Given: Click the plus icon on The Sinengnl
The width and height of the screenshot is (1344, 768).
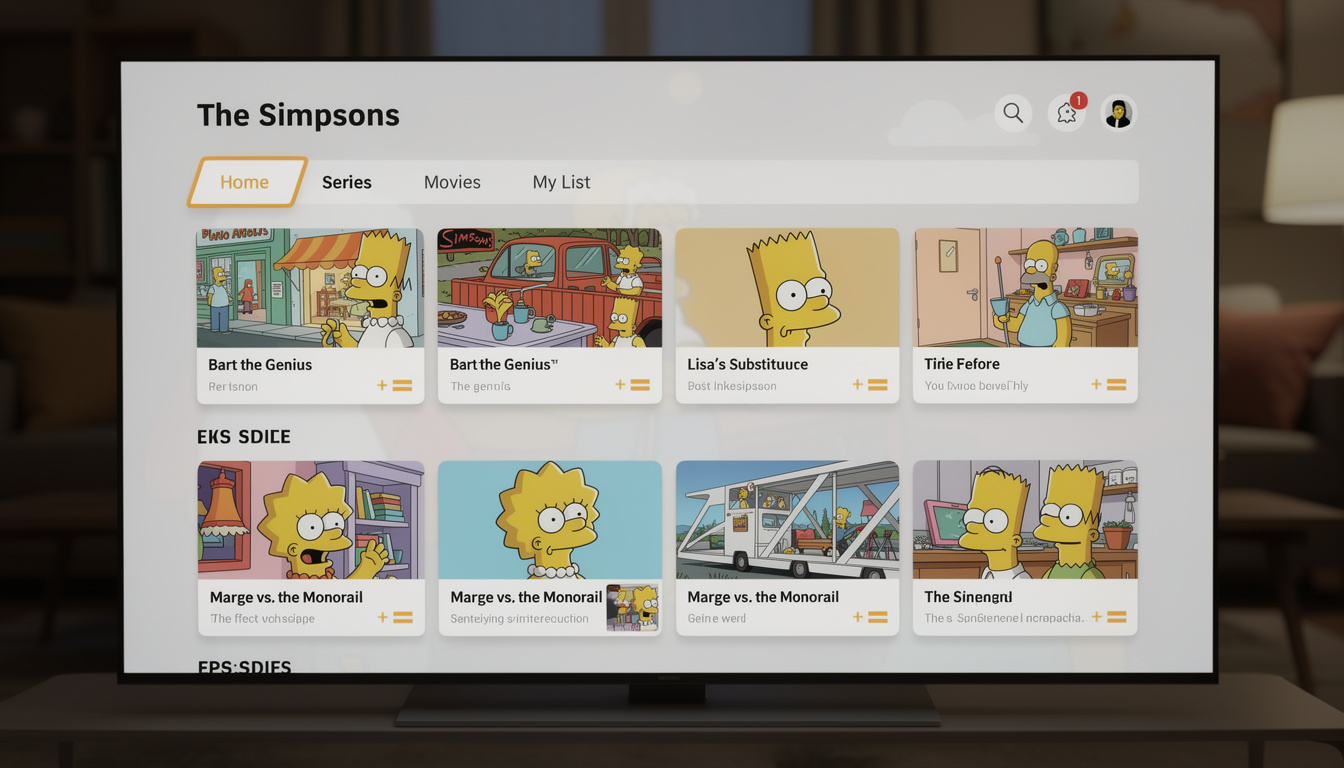Looking at the screenshot, I should coord(1096,617).
